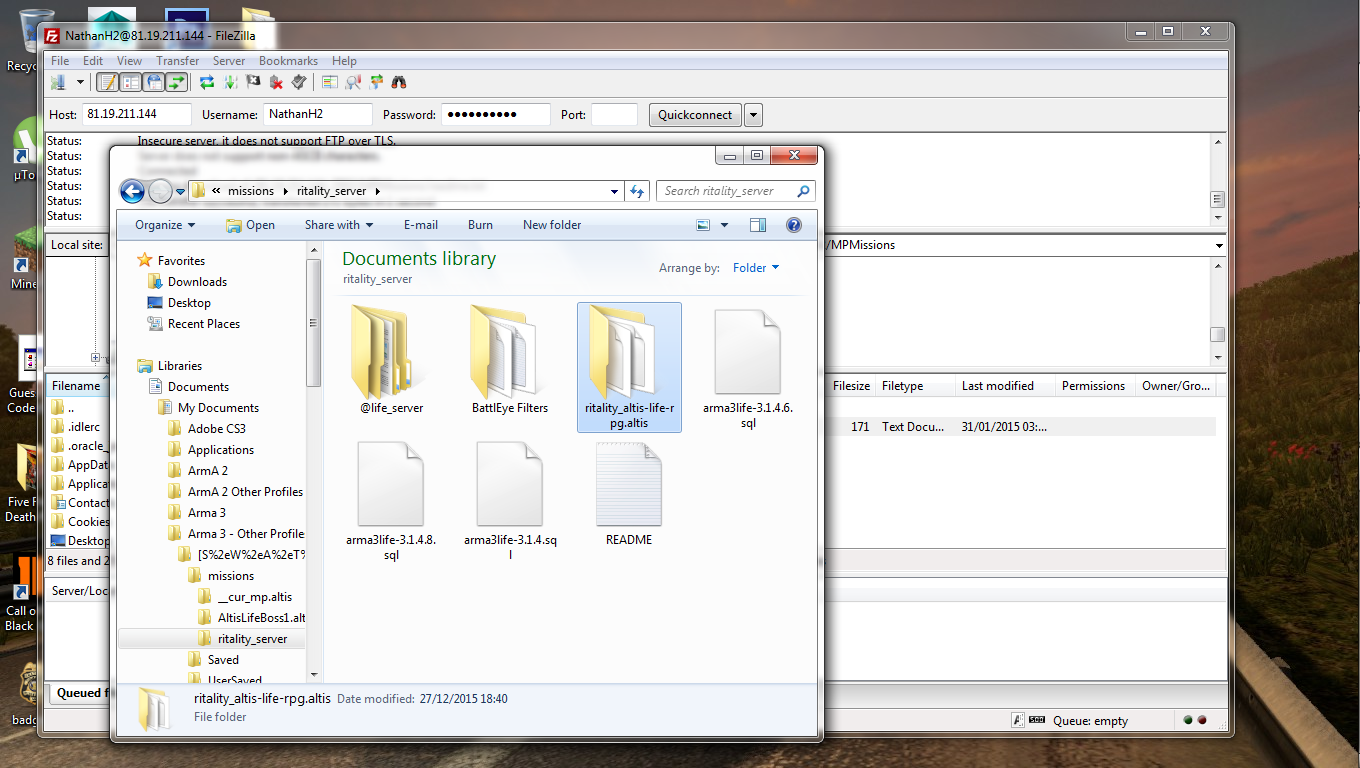
Task: Cancel current operation icon in FileZilla
Action: [x=253, y=82]
